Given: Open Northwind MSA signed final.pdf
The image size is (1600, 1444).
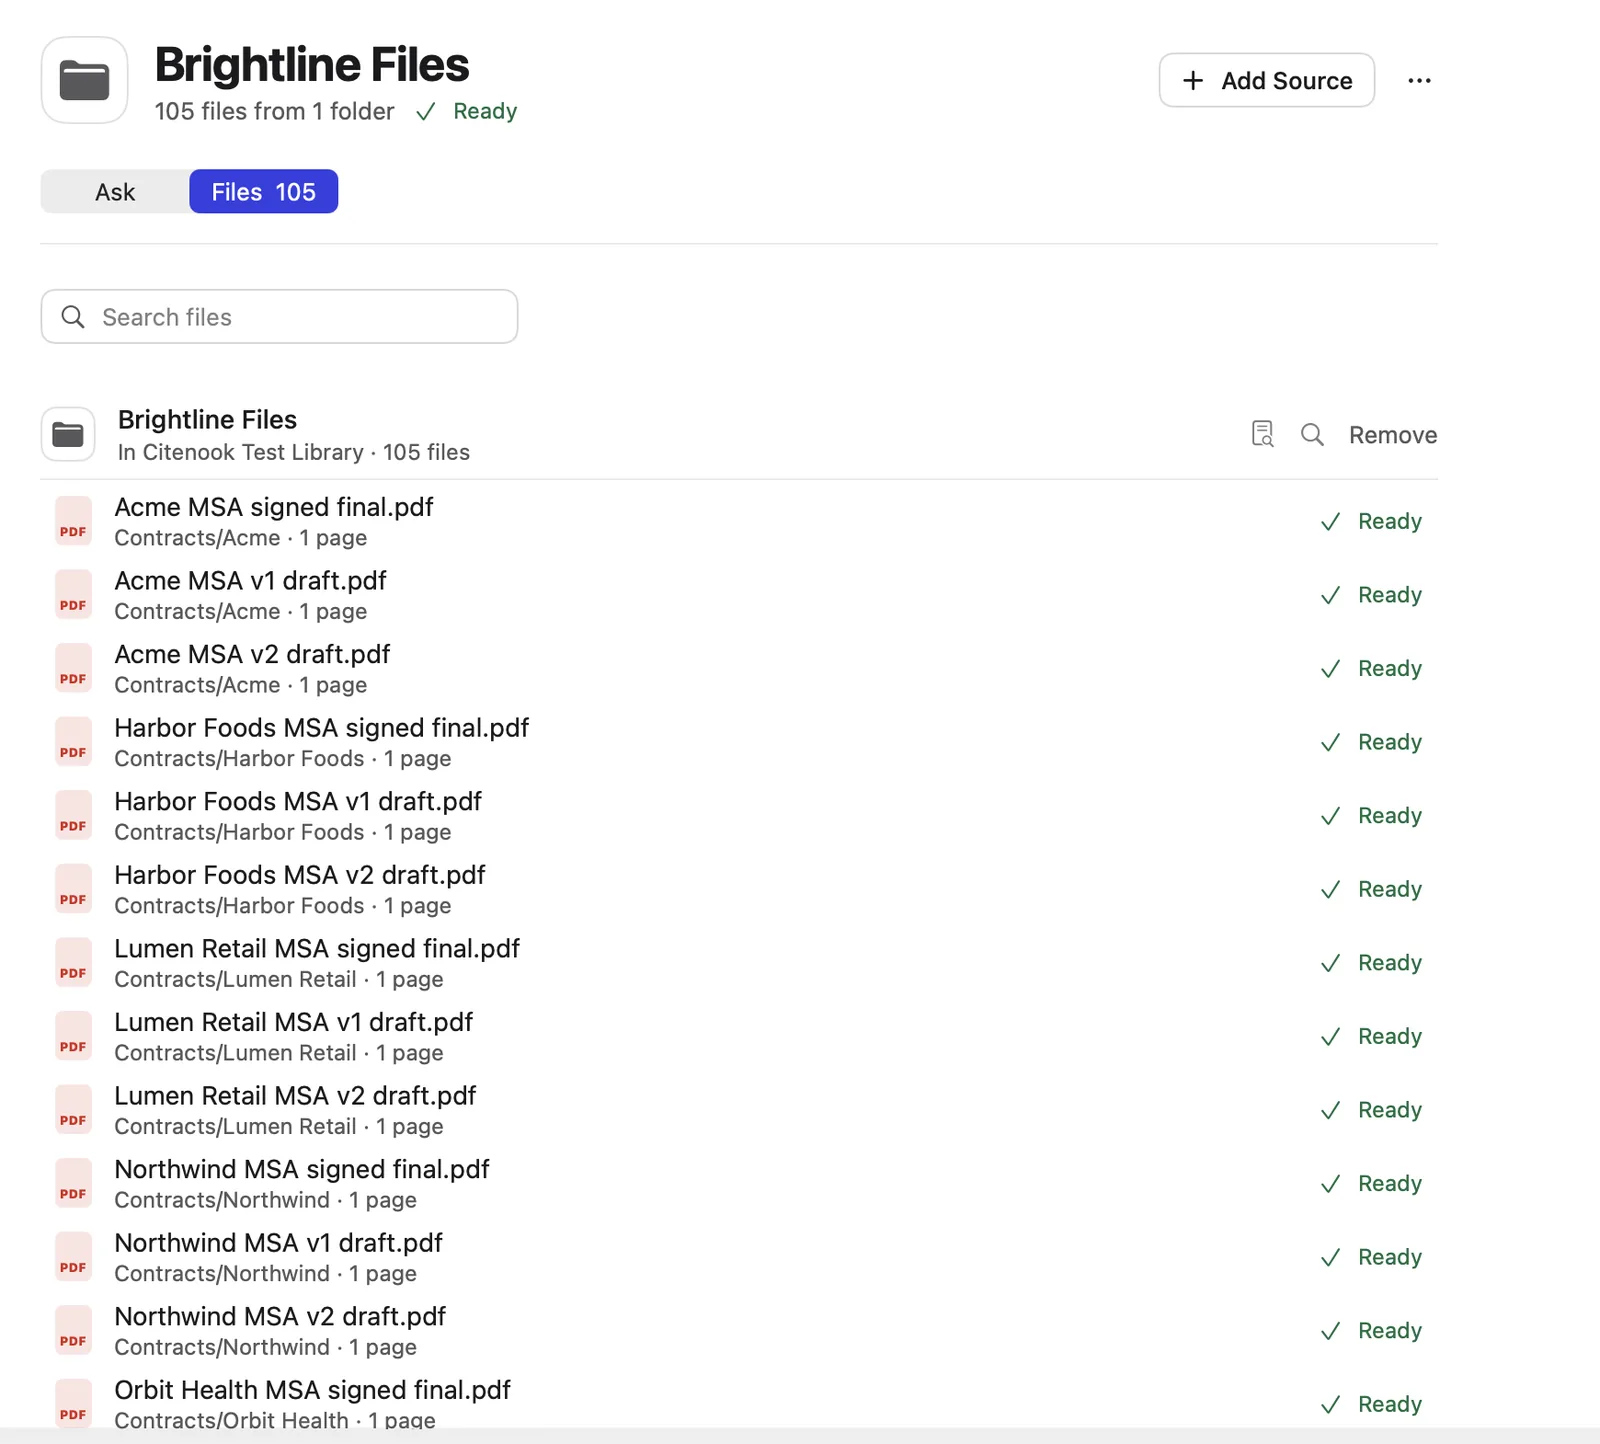Looking at the screenshot, I should (302, 1169).
